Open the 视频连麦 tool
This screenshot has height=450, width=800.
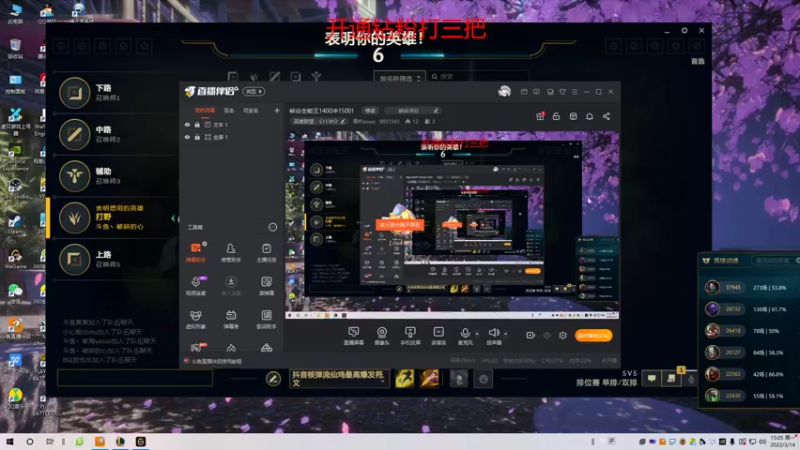(x=196, y=286)
